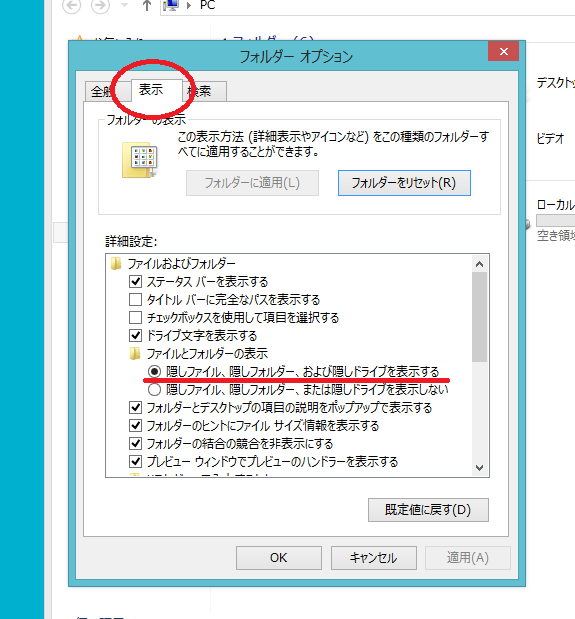Uncheck プレビューのハンドラーを表示する checkbox
Viewport: 575px width, 619px height.
point(135,461)
